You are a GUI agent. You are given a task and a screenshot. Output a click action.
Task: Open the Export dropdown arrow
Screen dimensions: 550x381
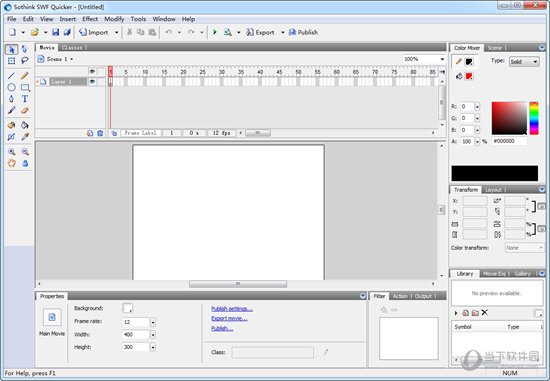283,33
